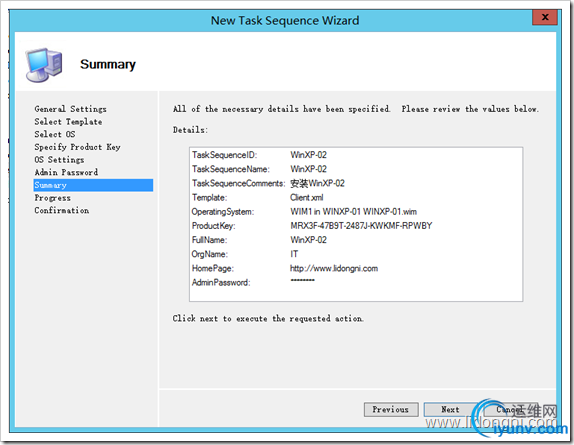This screenshot has width=574, height=445.
Task: Click the TaskSequenceComments value
Action: tap(317, 183)
